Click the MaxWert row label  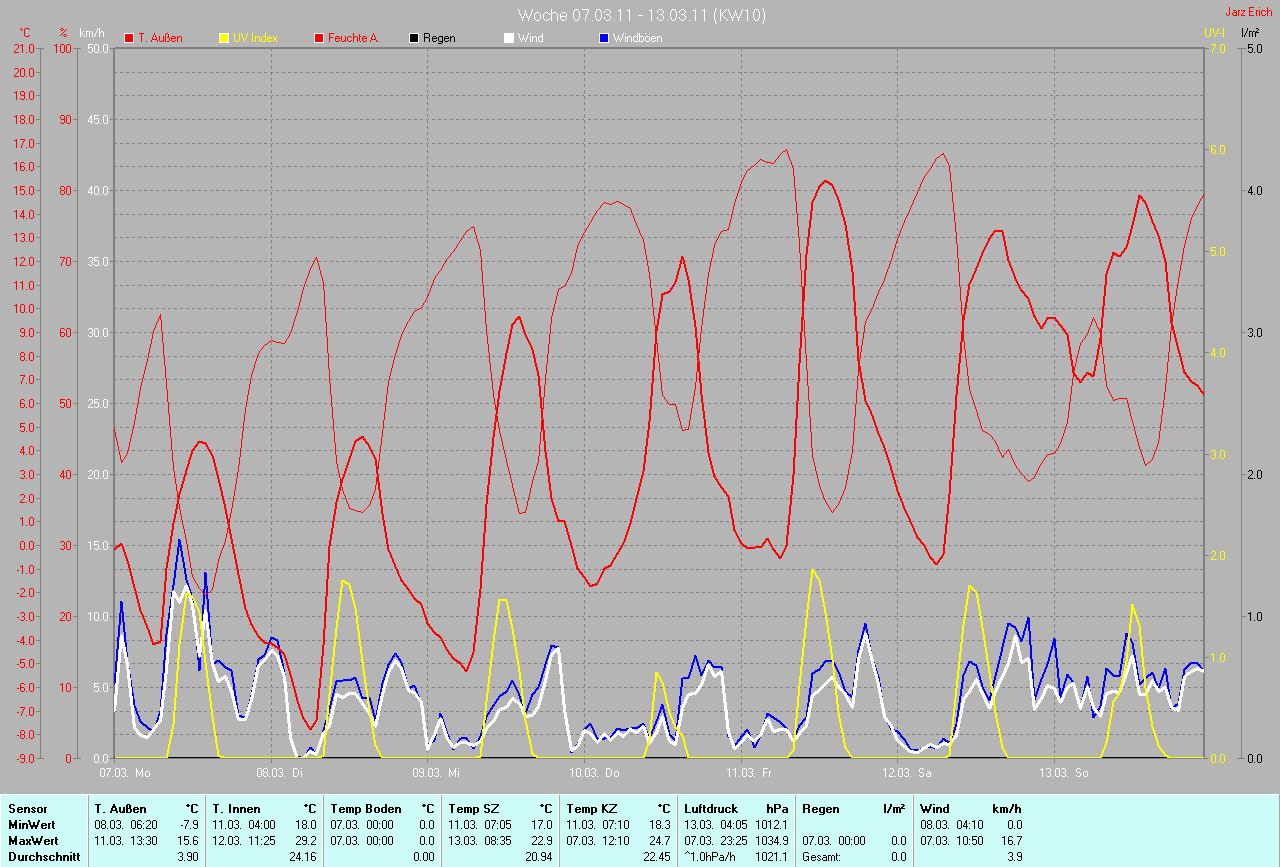[34, 840]
